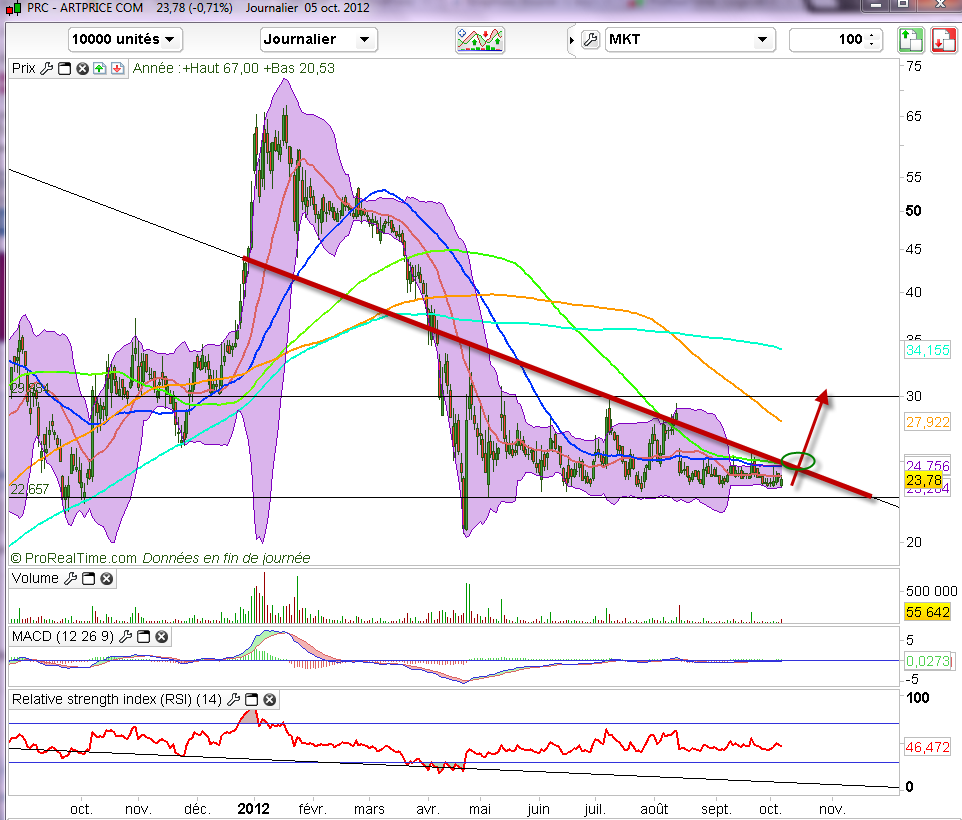The height and width of the screenshot is (820, 962).
Task: Open order settings wrench beside MKT
Action: (589, 40)
